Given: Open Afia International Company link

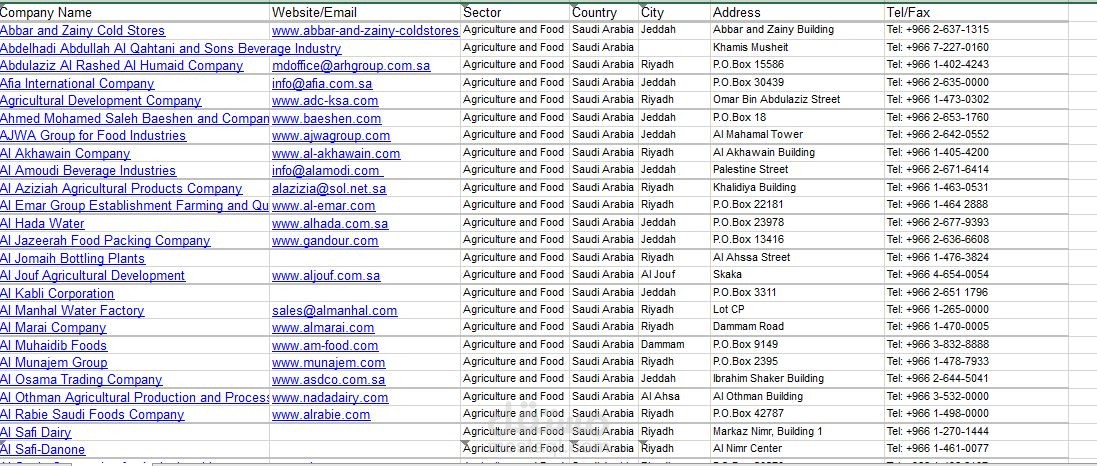Looking at the screenshot, I should [x=77, y=83].
